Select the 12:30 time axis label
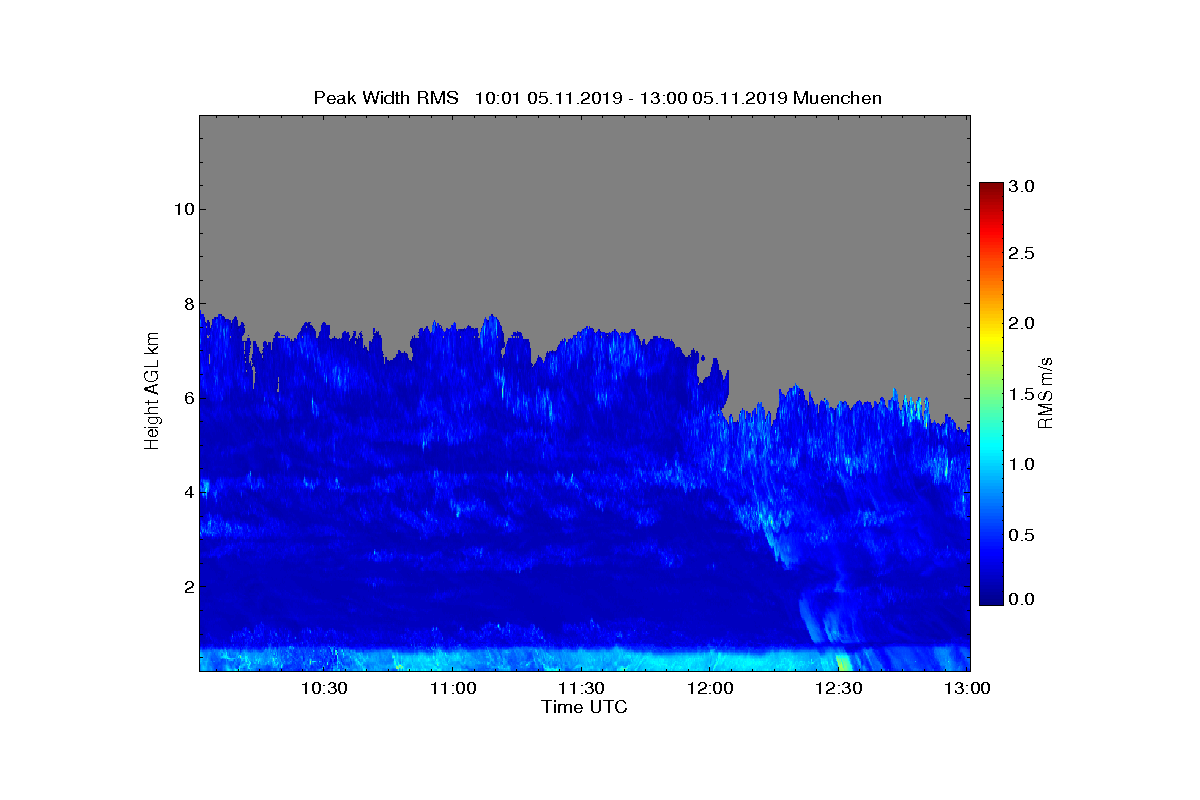 (x=838, y=688)
